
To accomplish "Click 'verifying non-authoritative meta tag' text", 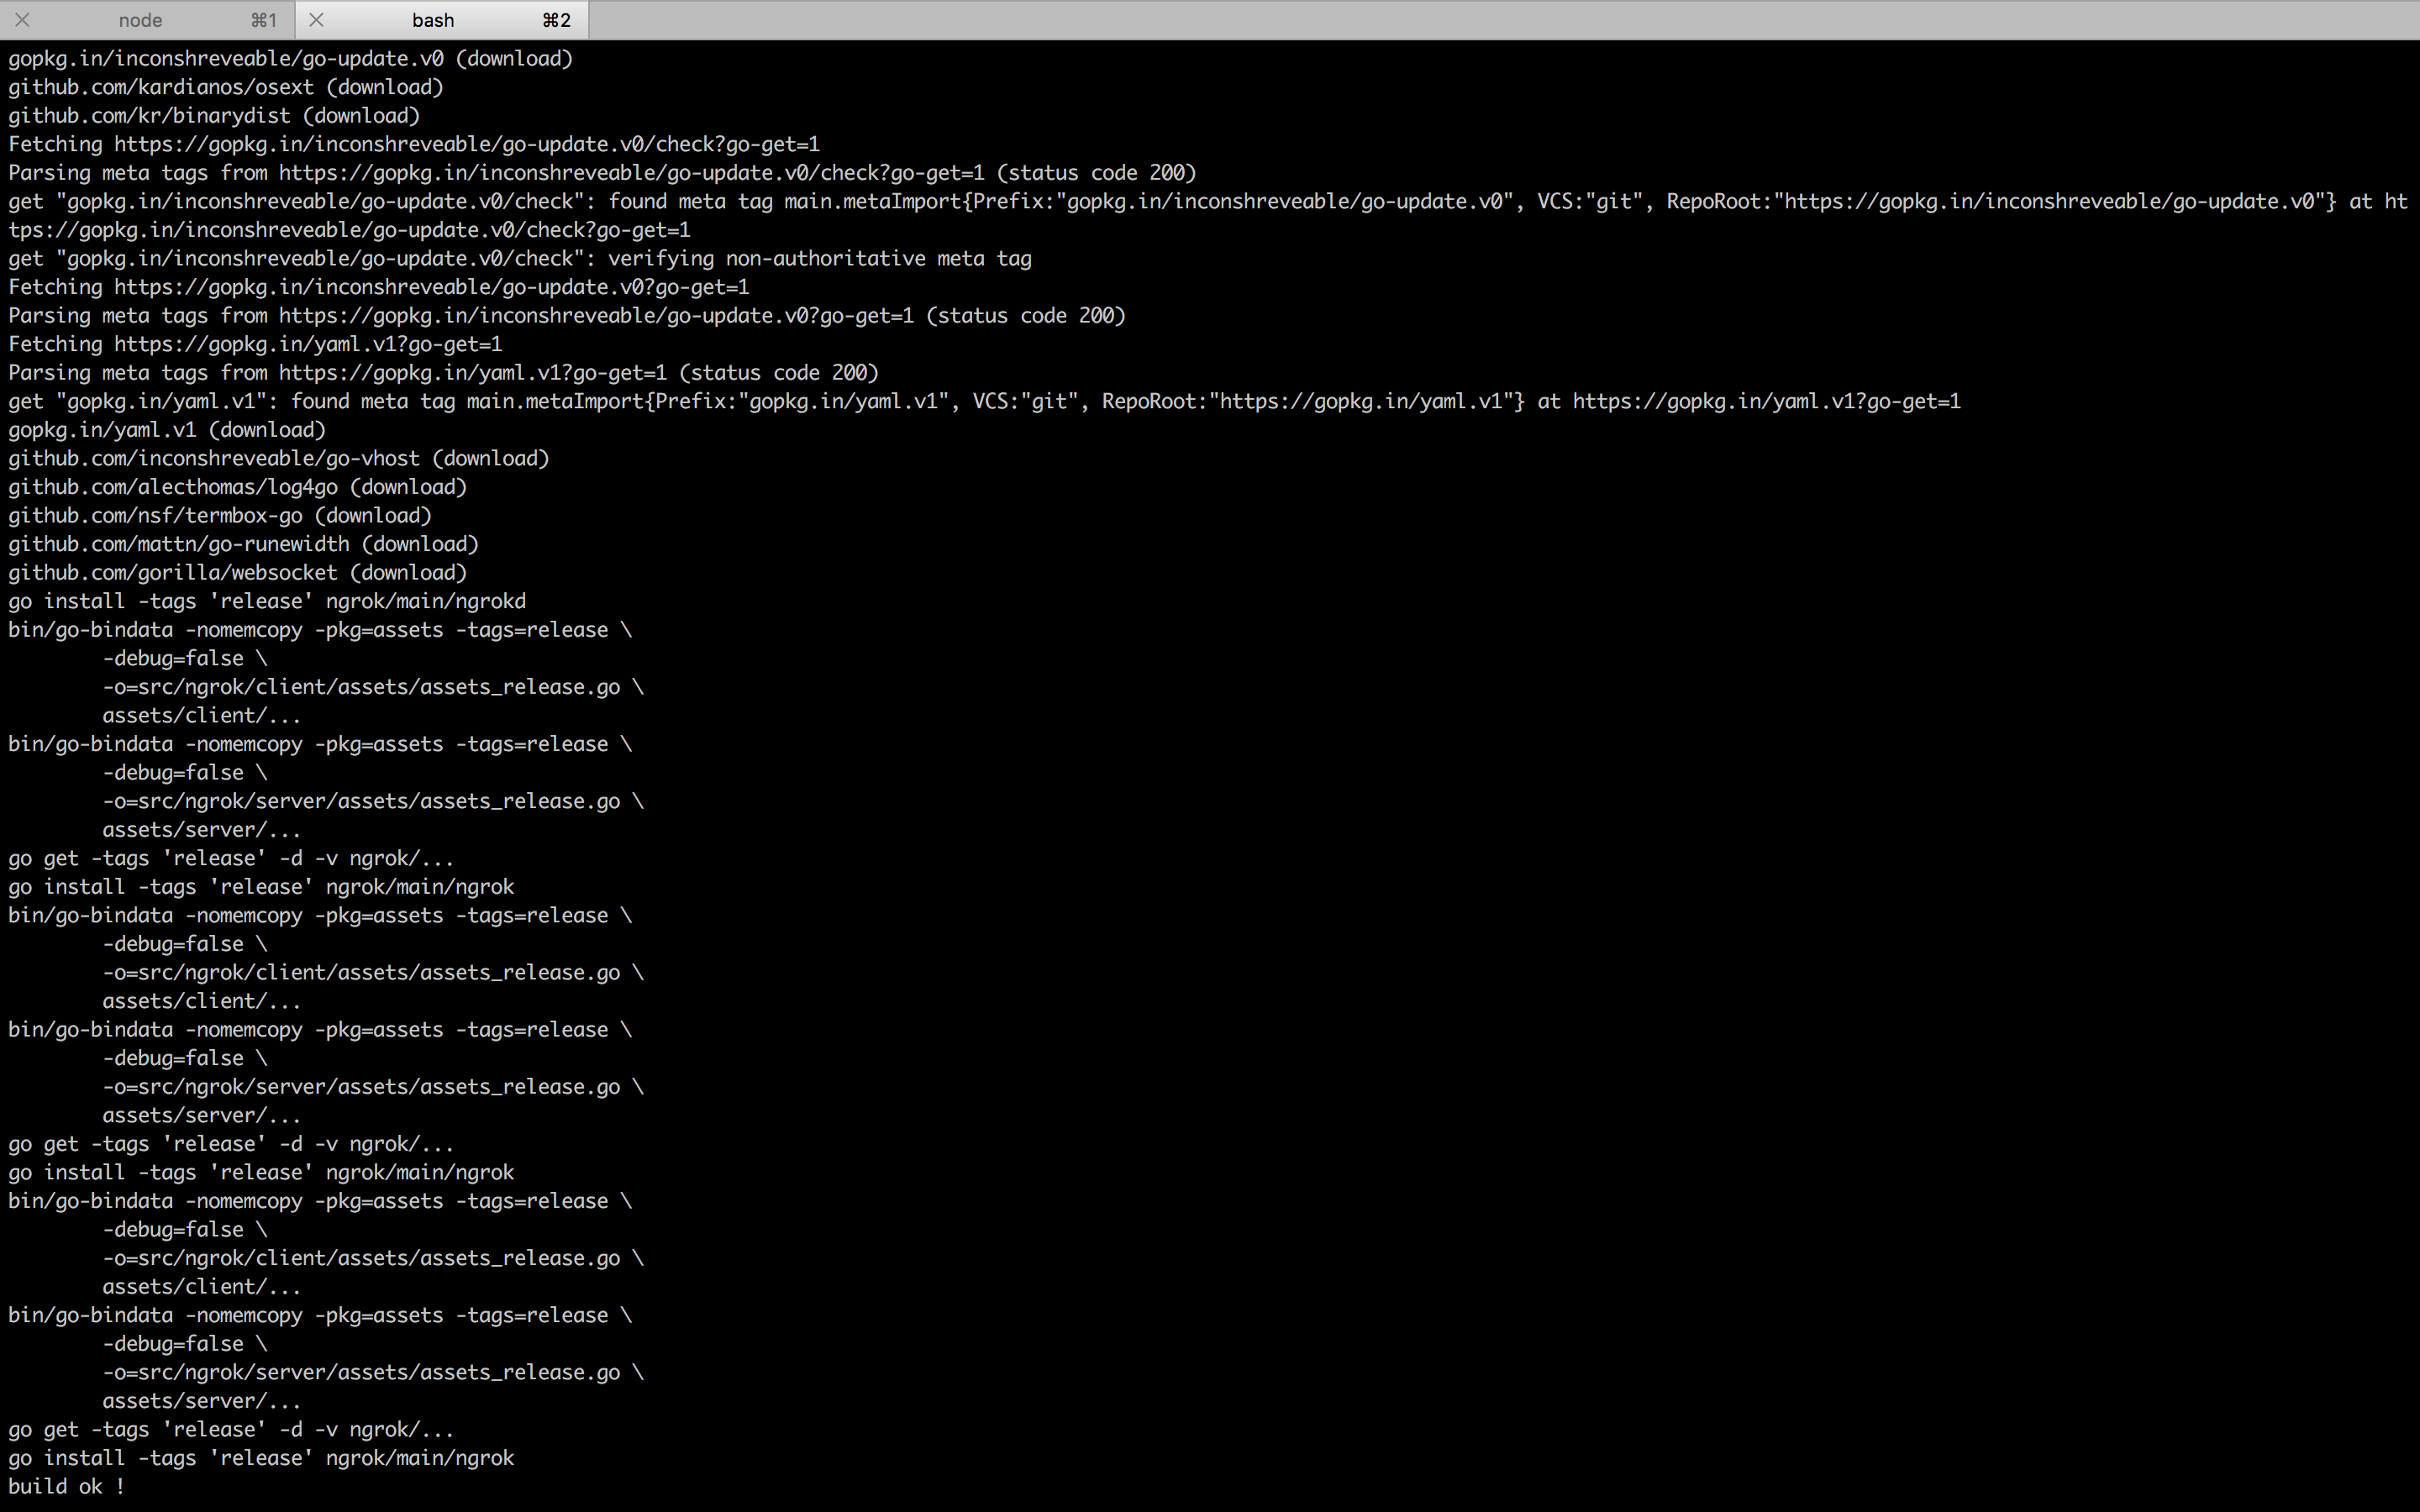I will point(819,258).
